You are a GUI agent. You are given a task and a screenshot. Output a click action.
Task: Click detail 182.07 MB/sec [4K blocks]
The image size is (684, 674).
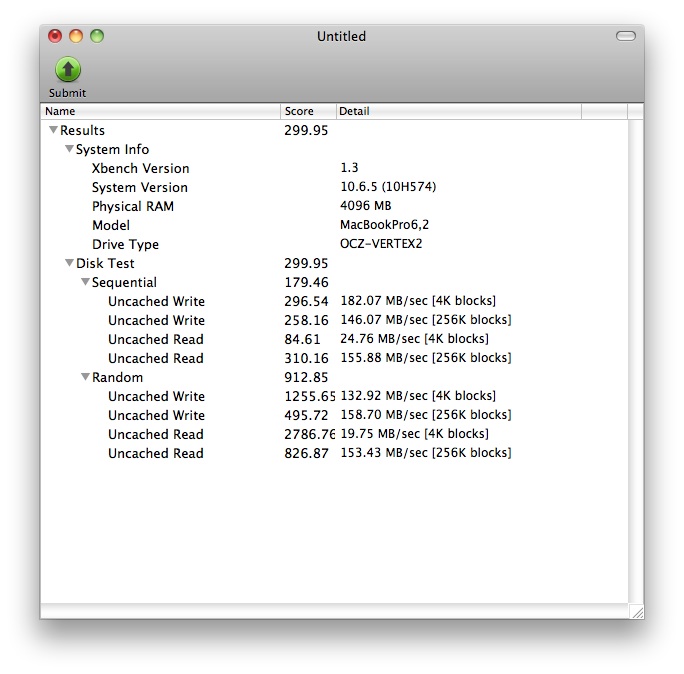[x=418, y=301]
